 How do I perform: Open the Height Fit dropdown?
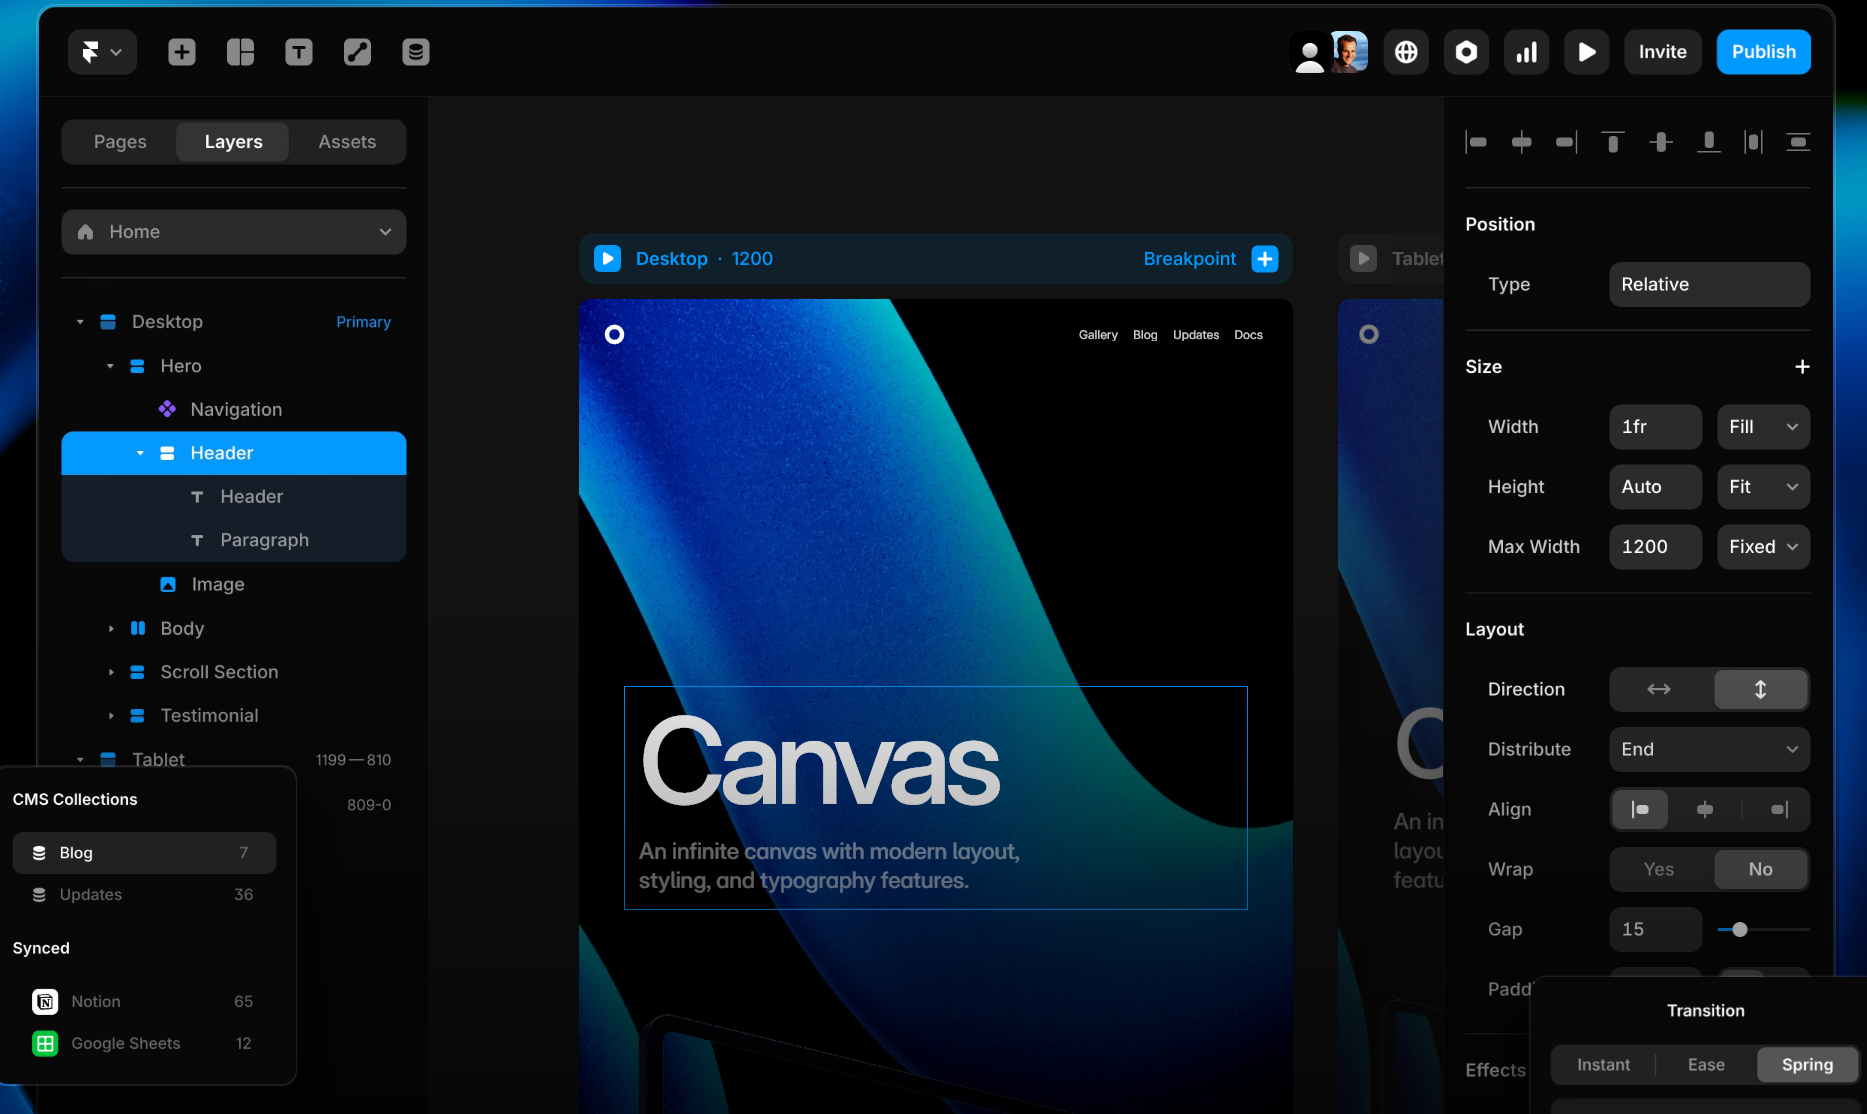click(x=1762, y=487)
